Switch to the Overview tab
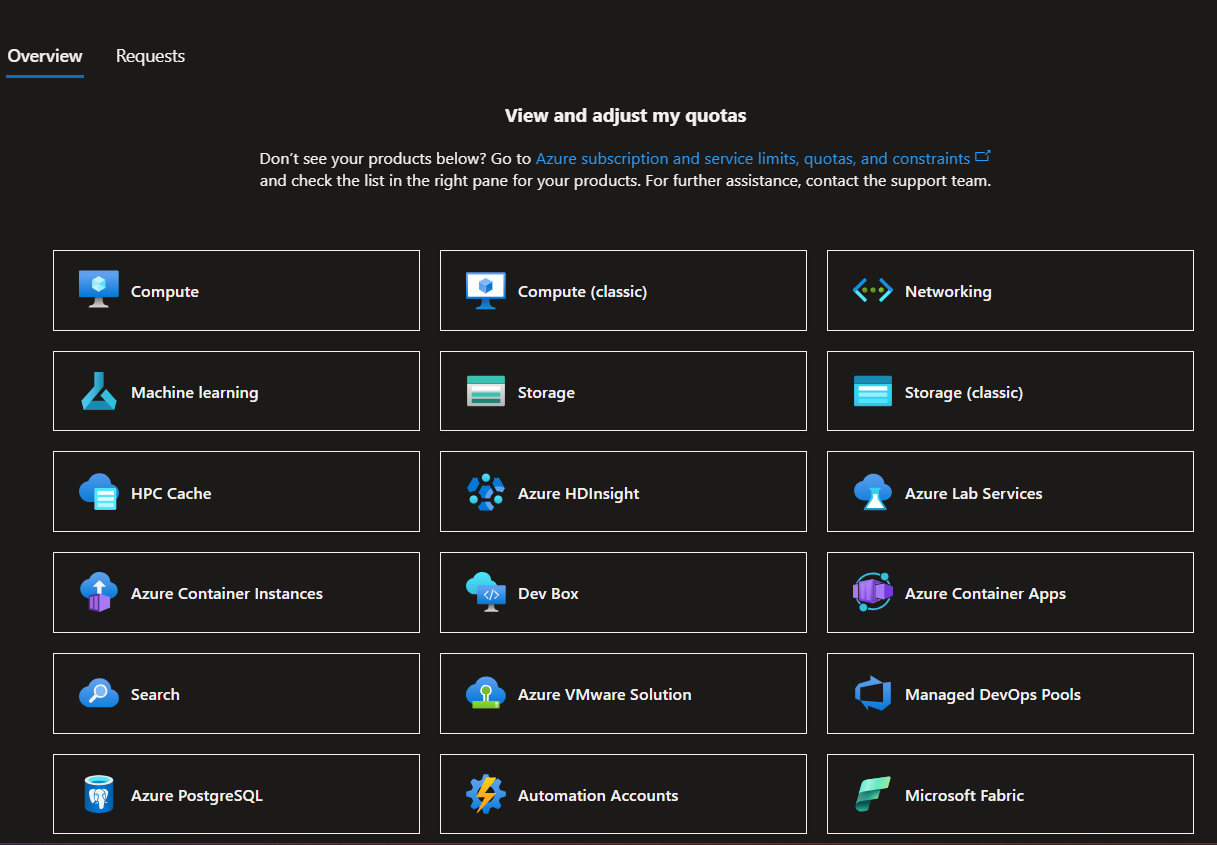Viewport: 1217px width, 845px height. [x=45, y=56]
